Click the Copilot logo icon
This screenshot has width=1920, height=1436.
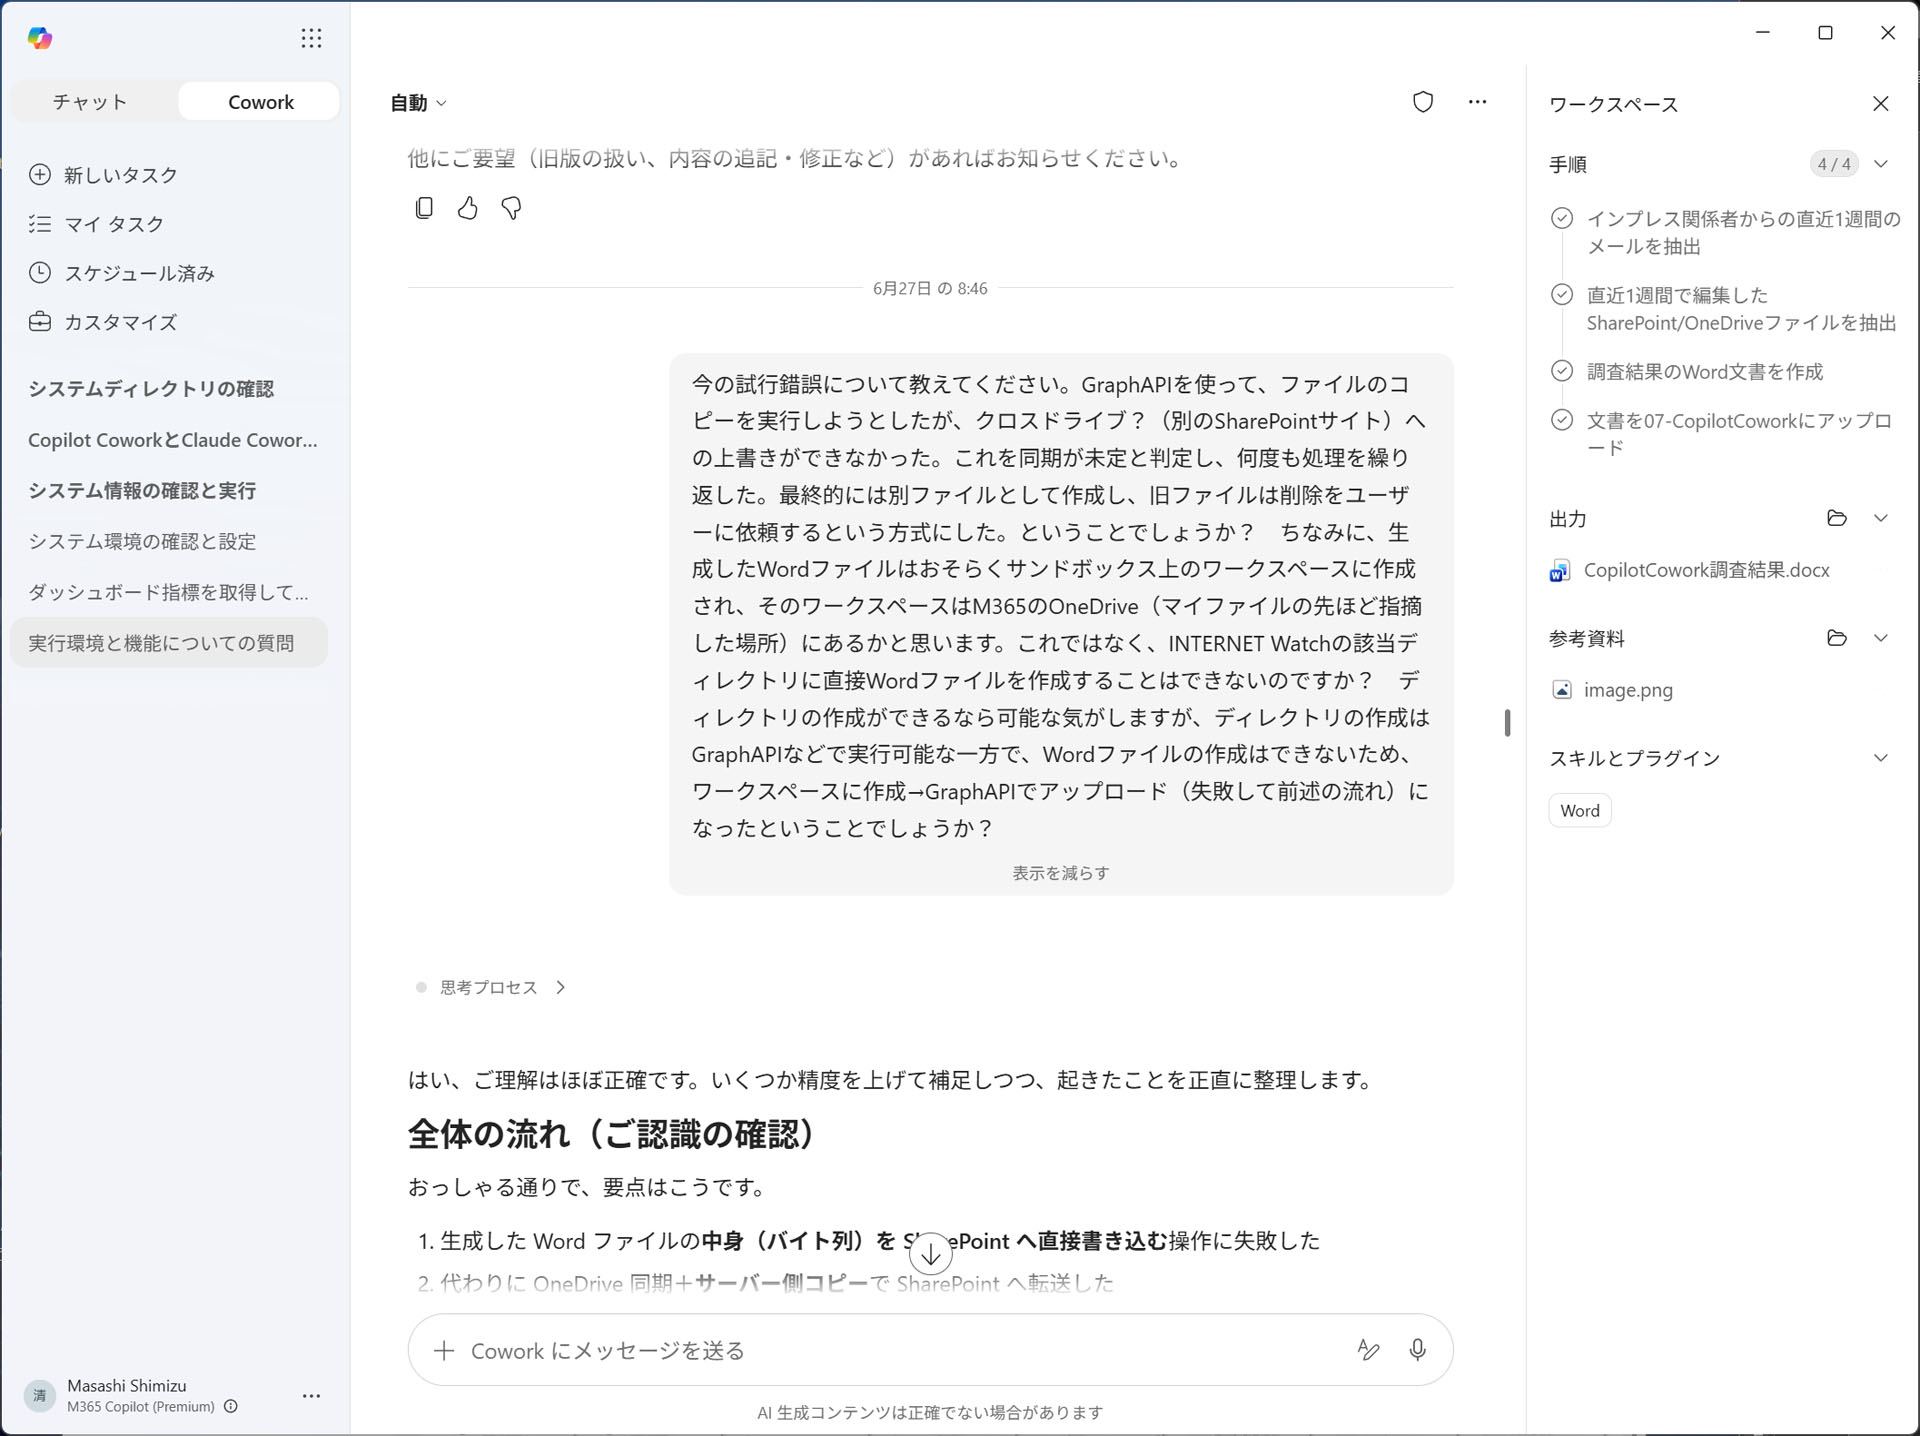tap(40, 38)
